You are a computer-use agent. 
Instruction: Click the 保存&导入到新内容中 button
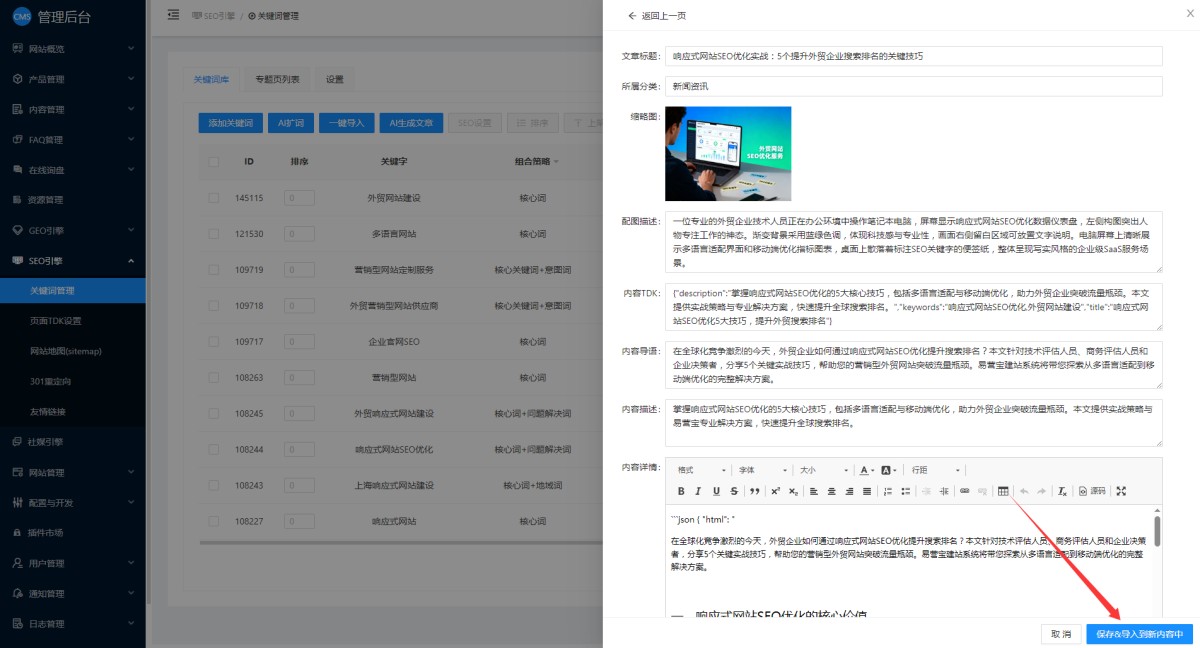[1139, 634]
